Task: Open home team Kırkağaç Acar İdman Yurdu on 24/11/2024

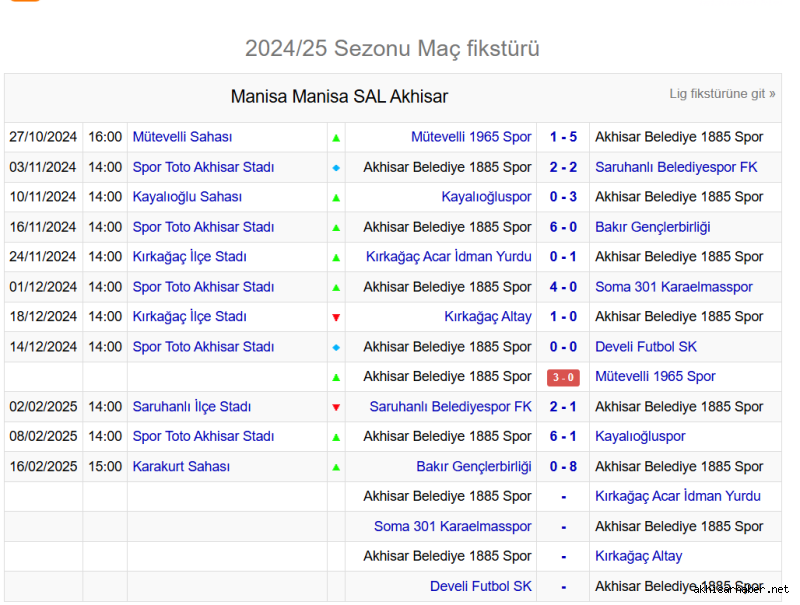Action: click(x=448, y=257)
